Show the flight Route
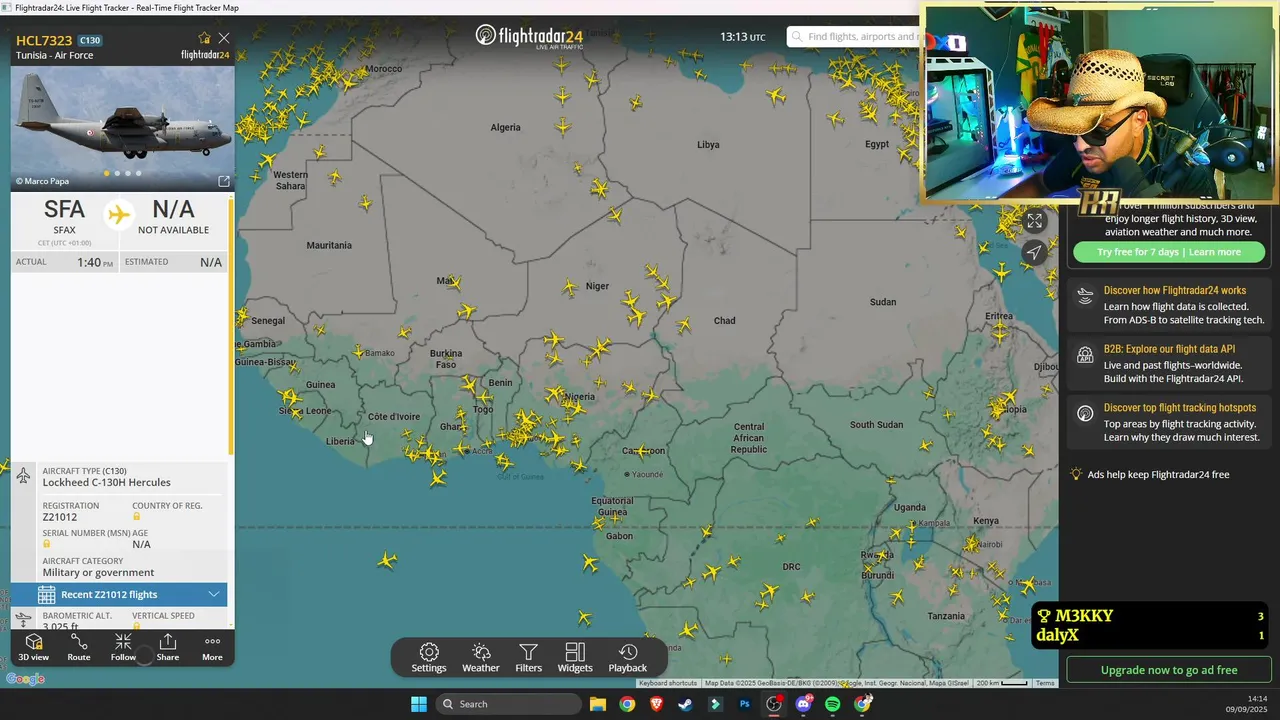Screen dimensions: 1280x720 coord(79,647)
